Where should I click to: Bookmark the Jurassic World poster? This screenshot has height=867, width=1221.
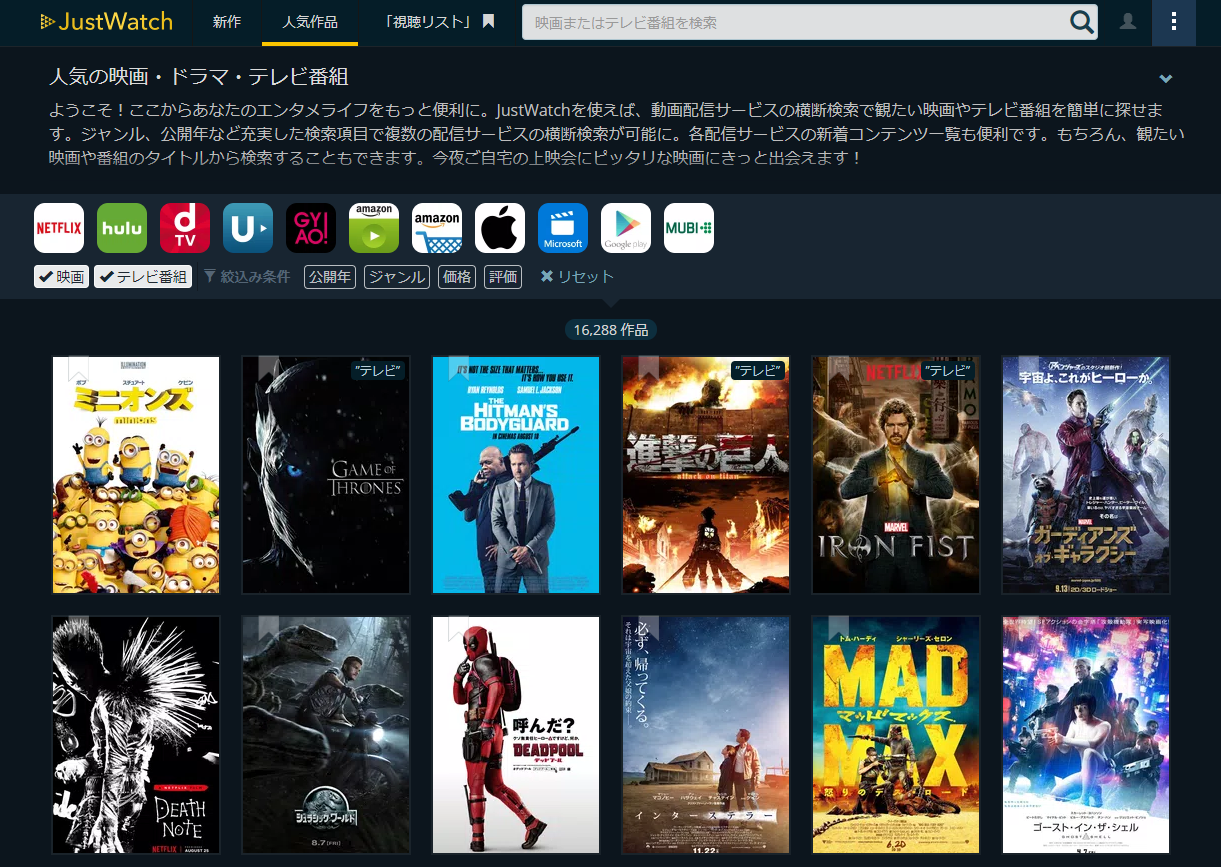coord(269,629)
